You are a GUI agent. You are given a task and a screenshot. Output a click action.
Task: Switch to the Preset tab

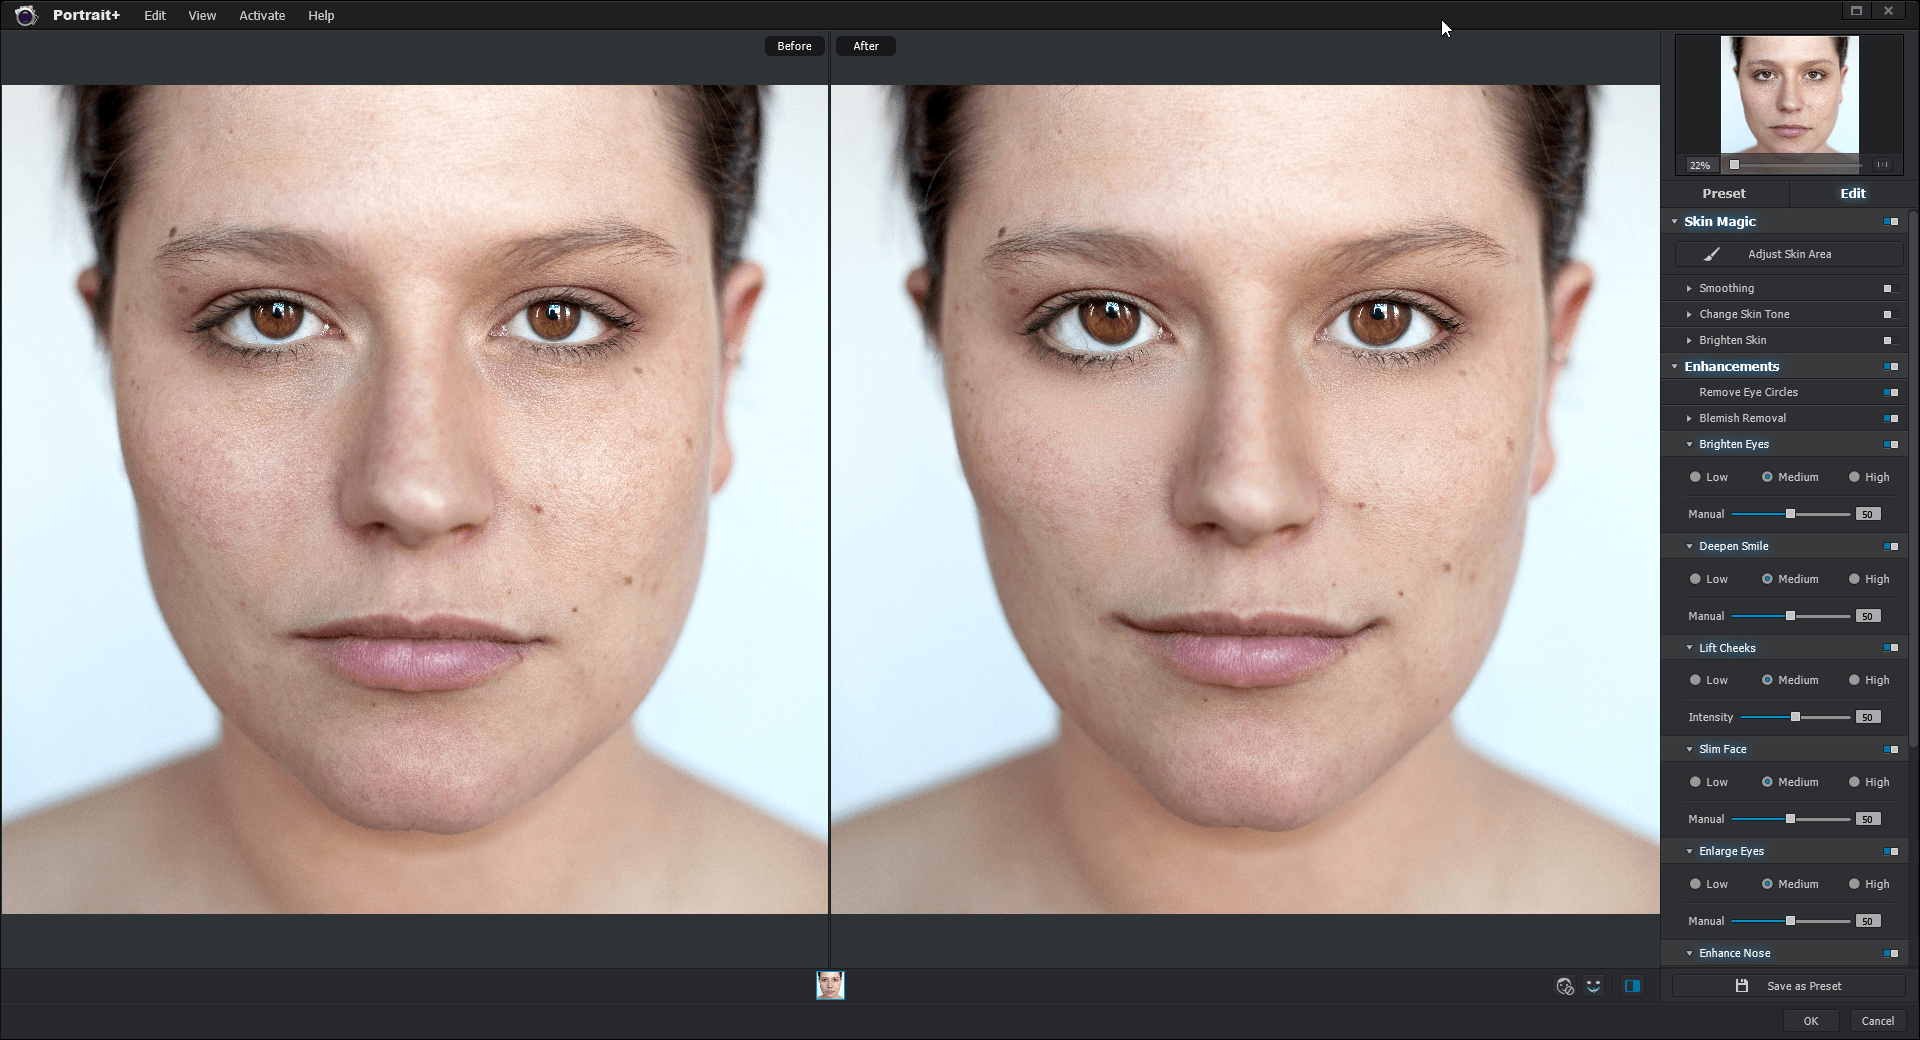(x=1724, y=193)
